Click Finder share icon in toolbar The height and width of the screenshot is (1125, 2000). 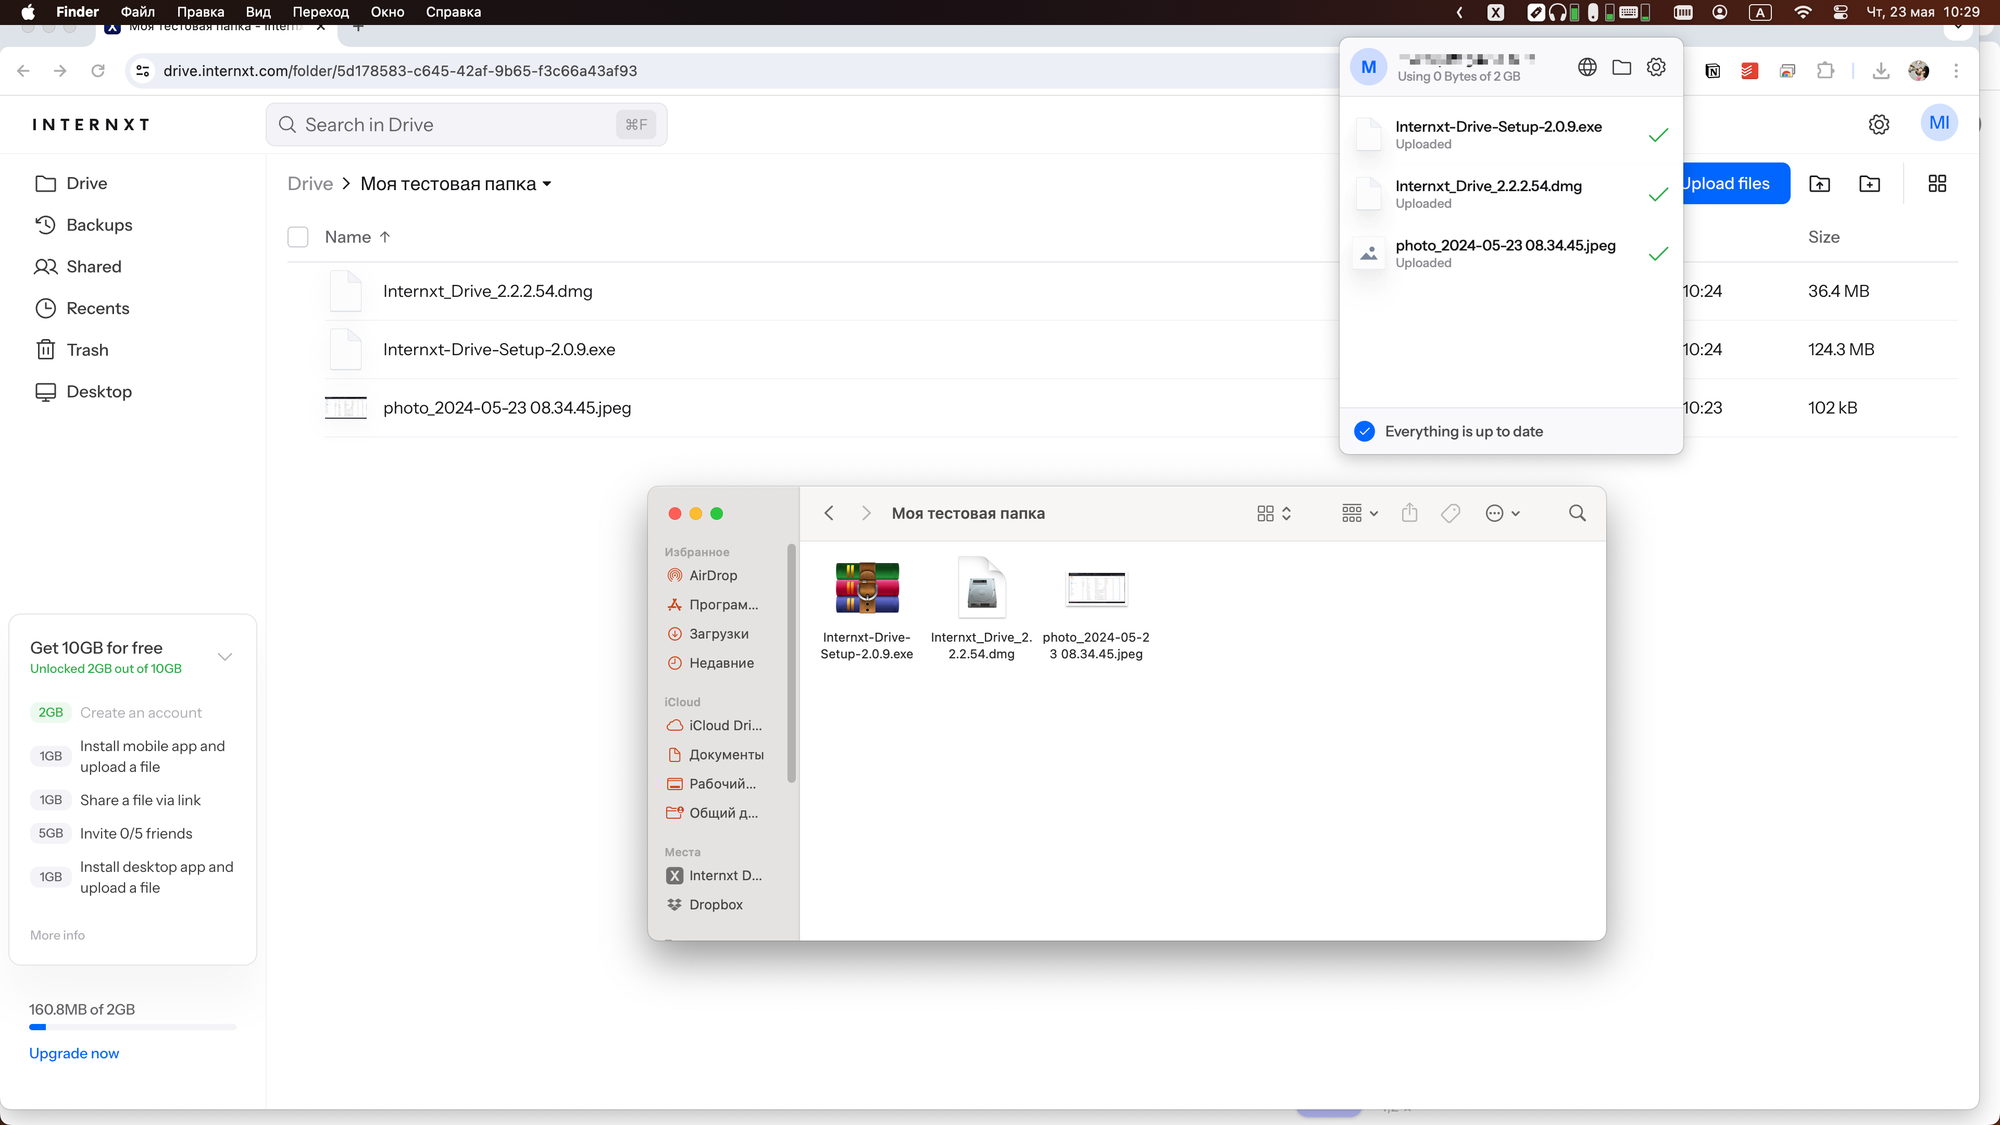pyautogui.click(x=1409, y=513)
